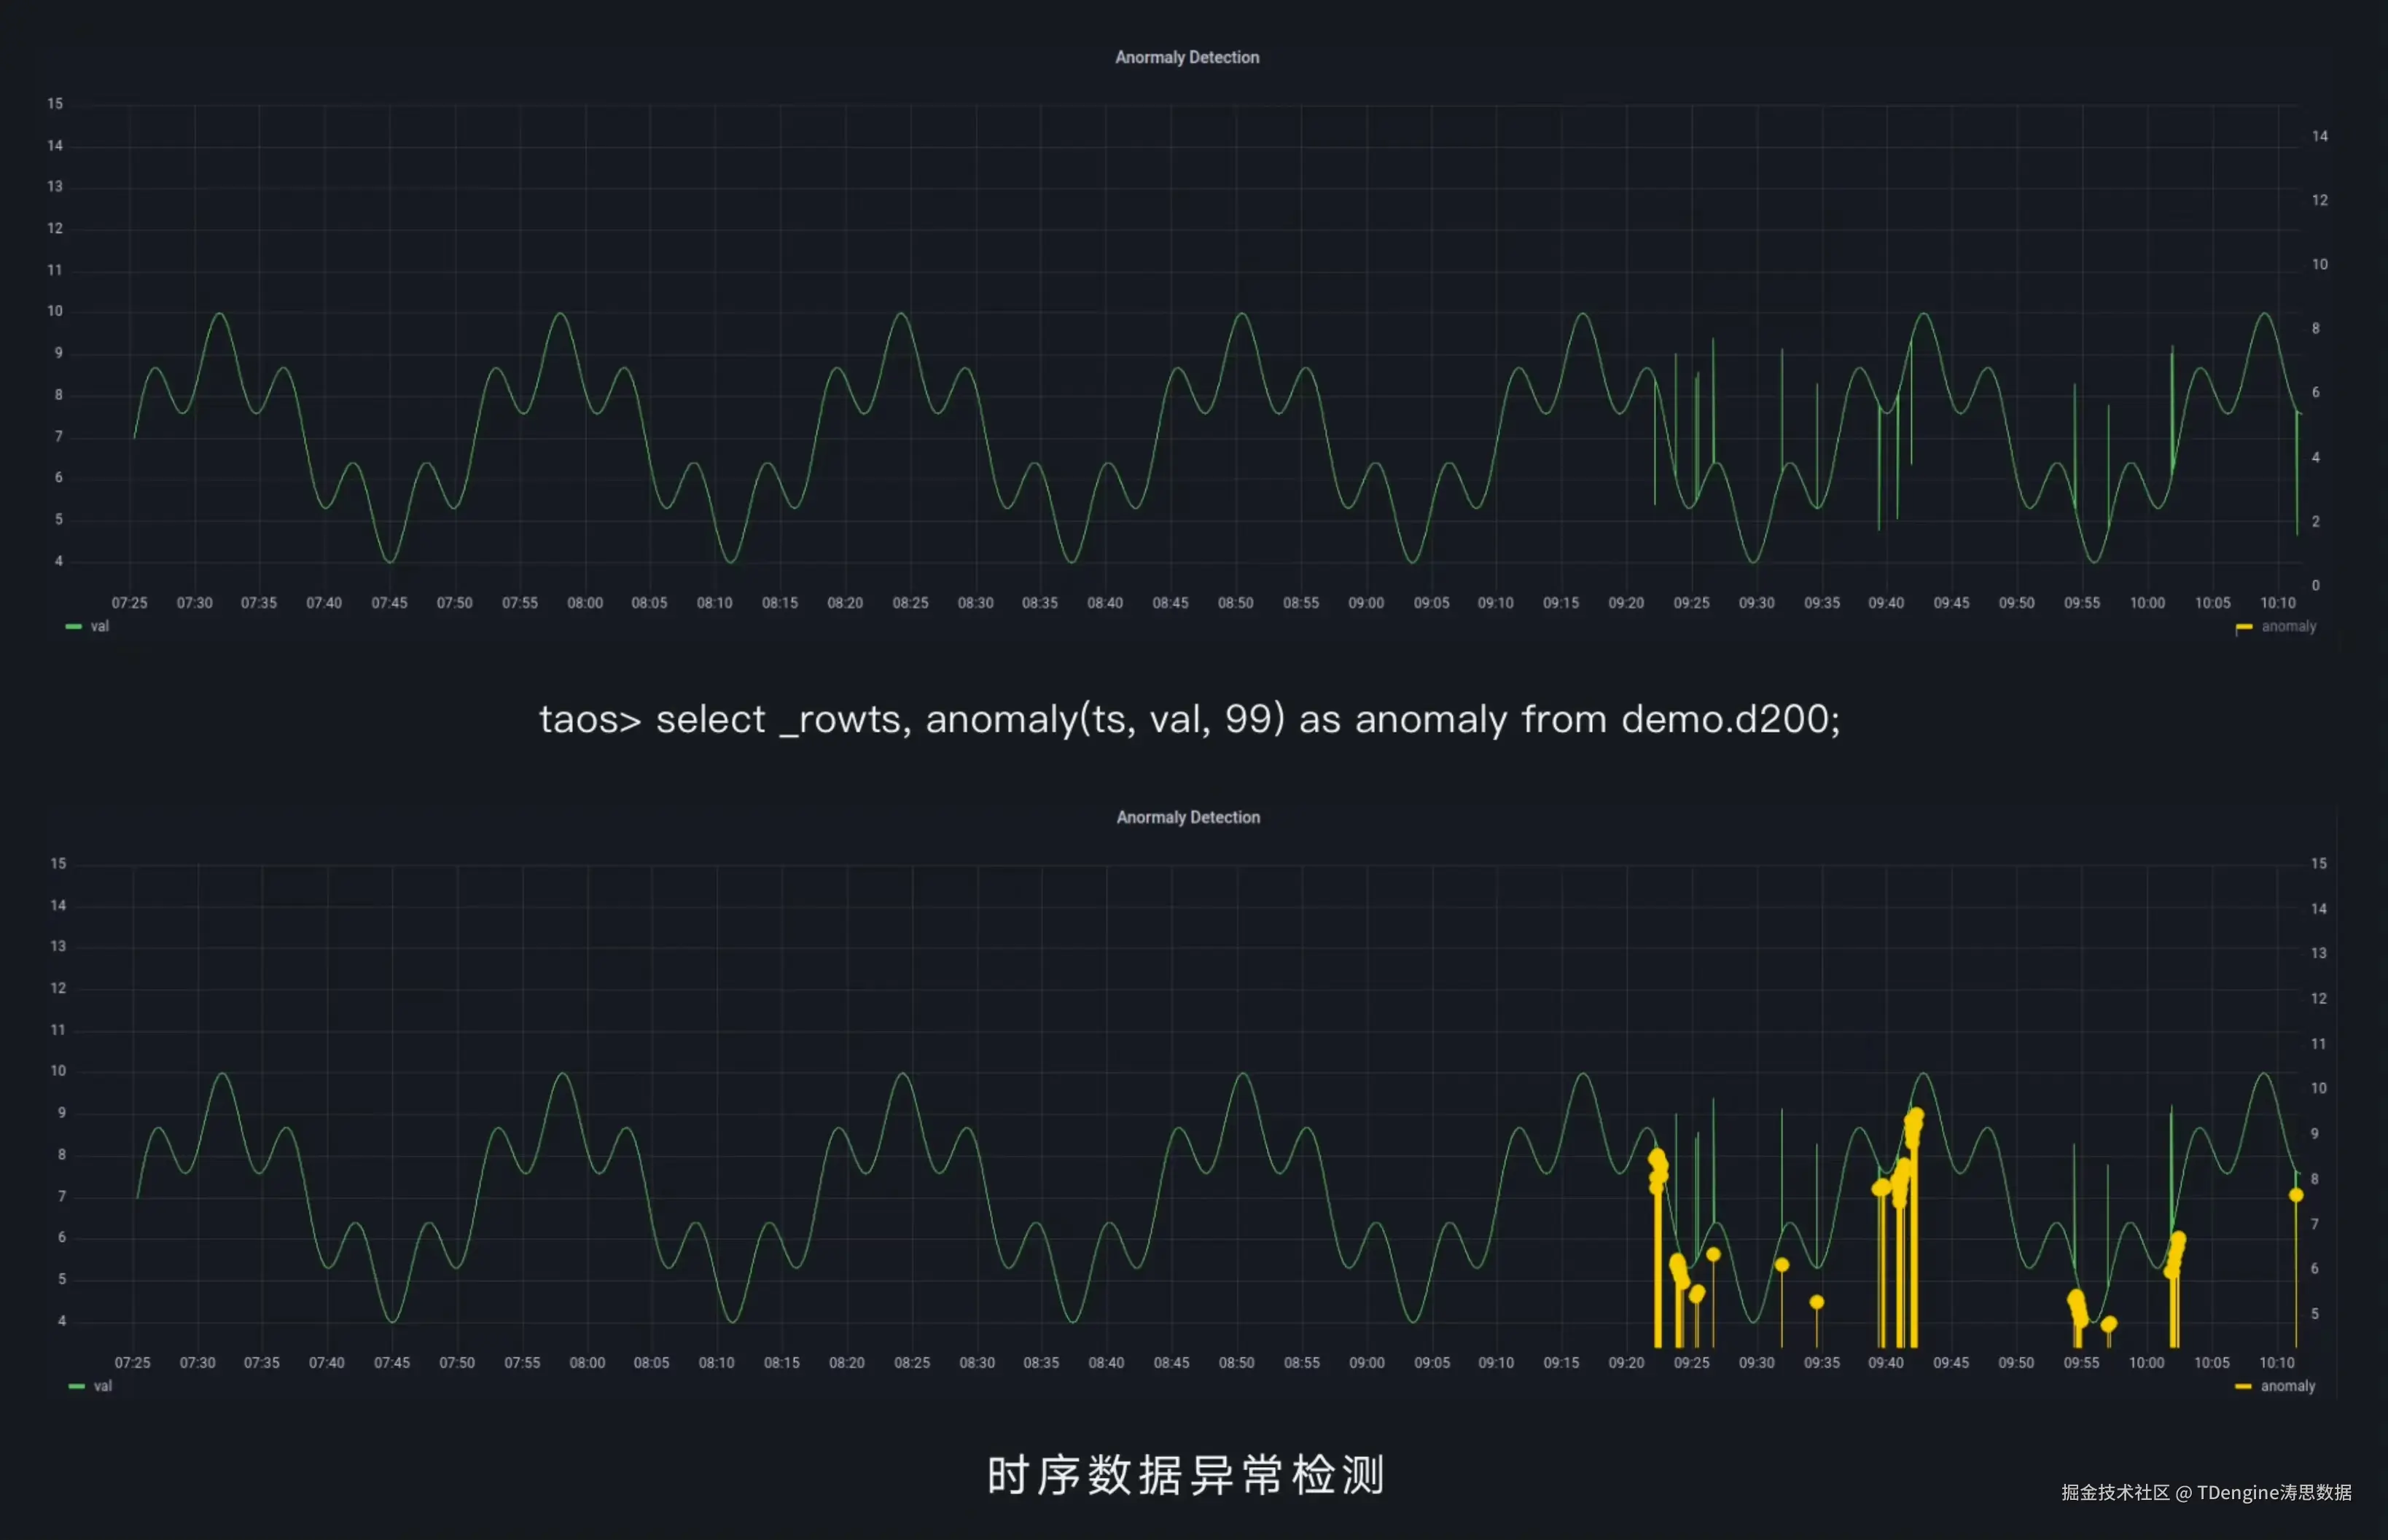Click the Chinese caption 时序数据异常检测
Image resolution: width=2388 pixels, height=1540 pixels.
[1186, 1476]
